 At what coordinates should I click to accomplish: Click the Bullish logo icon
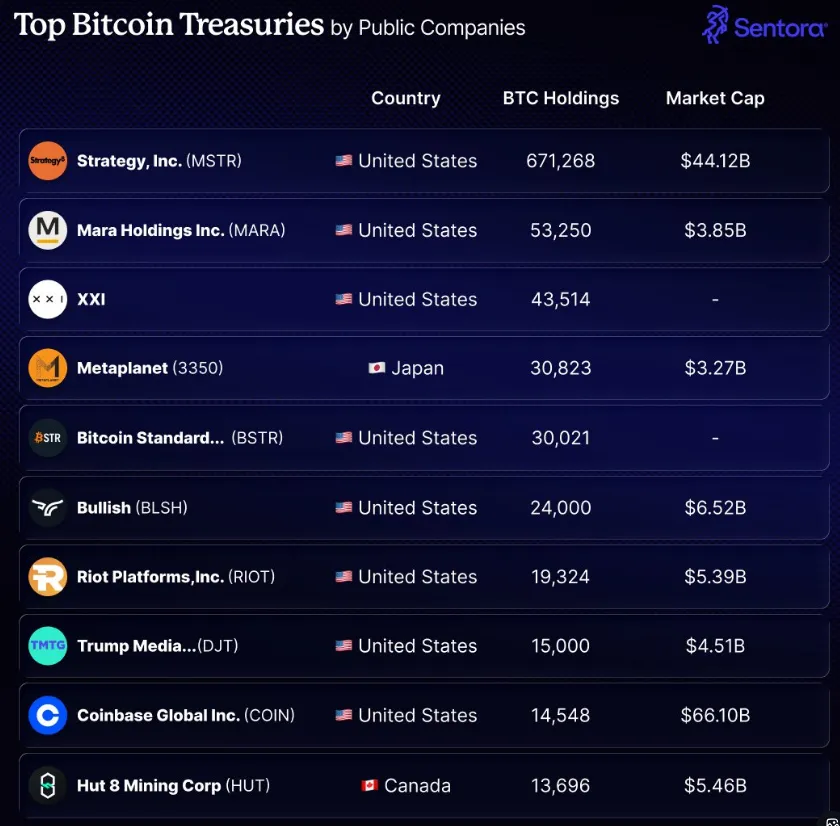pyautogui.click(x=48, y=507)
